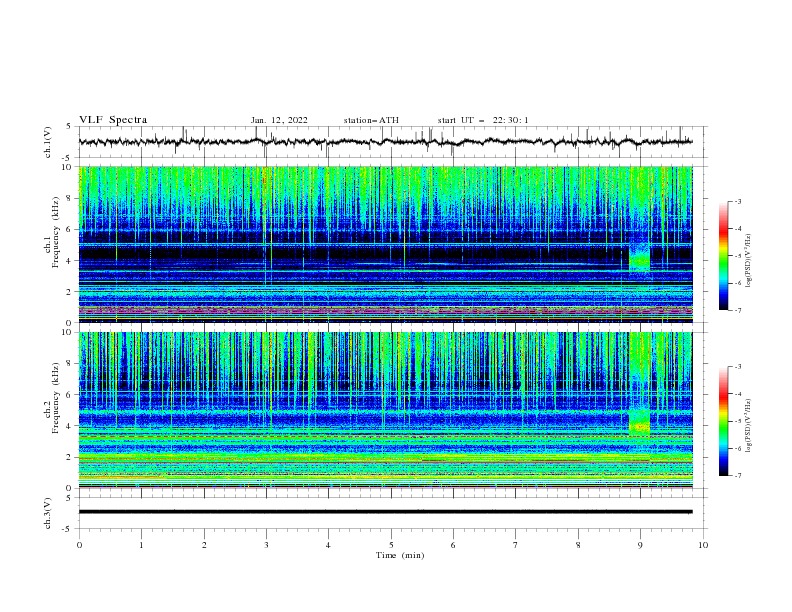Viewport: 792px width, 612px height.
Task: Click the green burst near minute 9 in ch.2 spectrogram
Action: [639, 422]
